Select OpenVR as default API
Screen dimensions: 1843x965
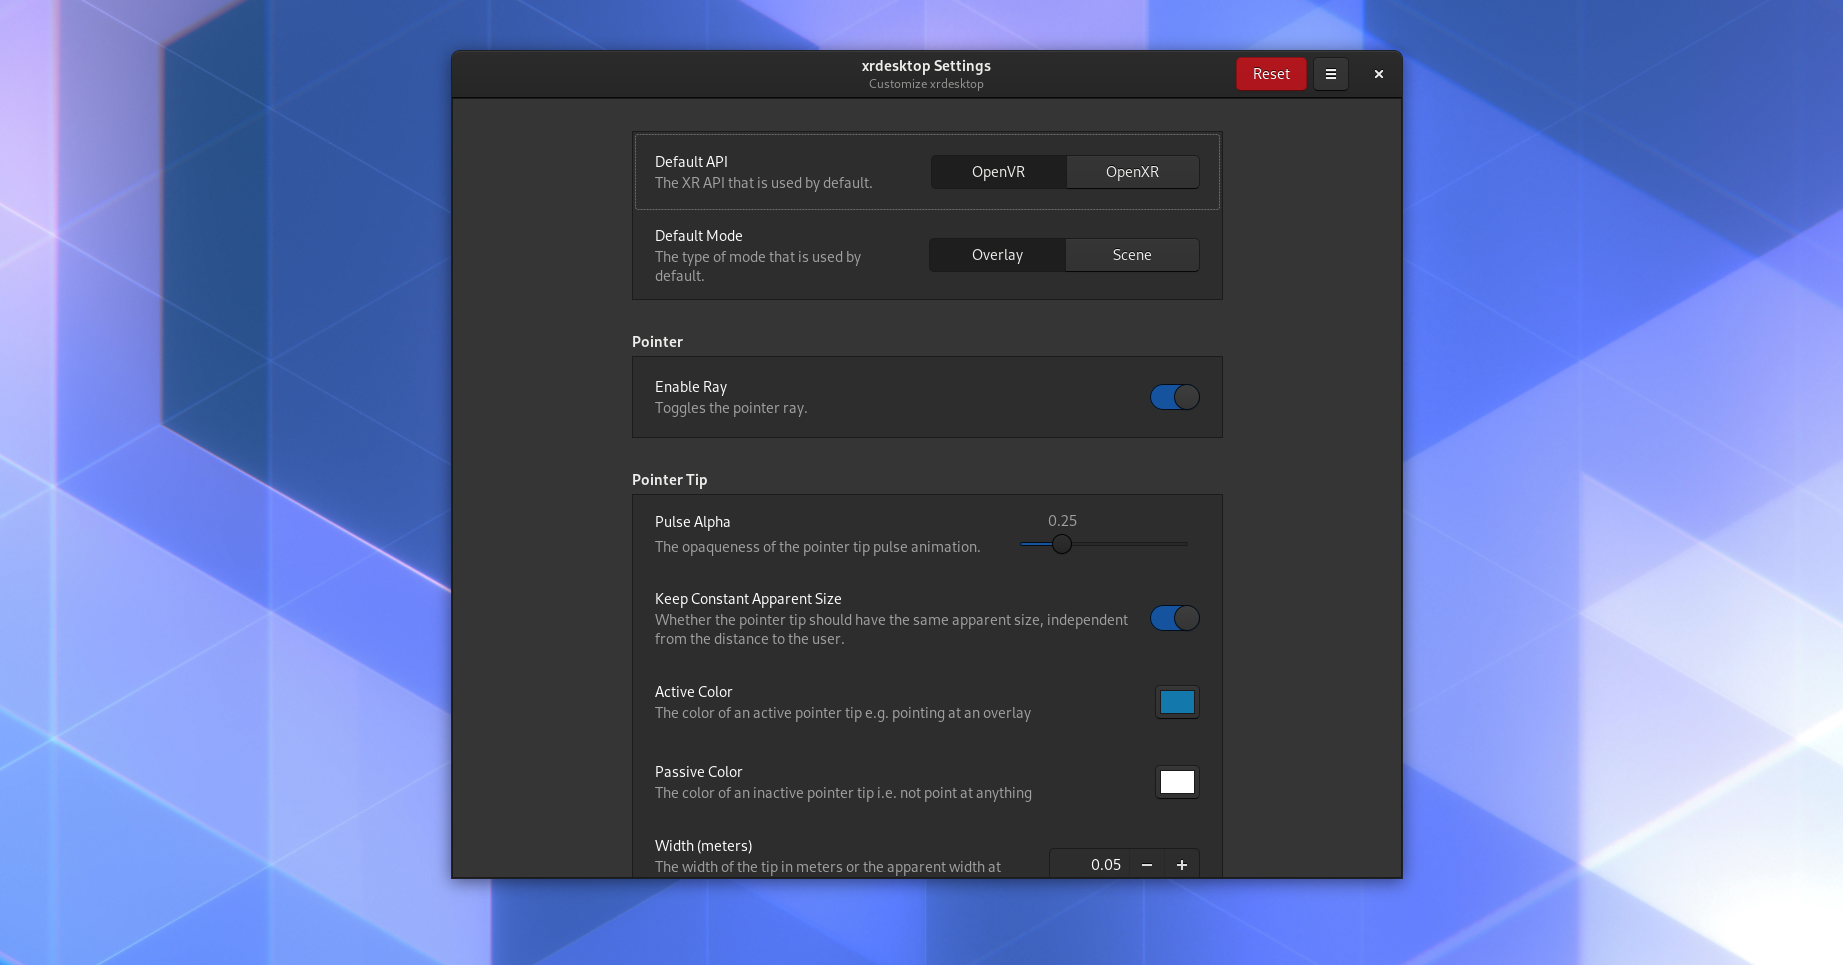click(998, 172)
